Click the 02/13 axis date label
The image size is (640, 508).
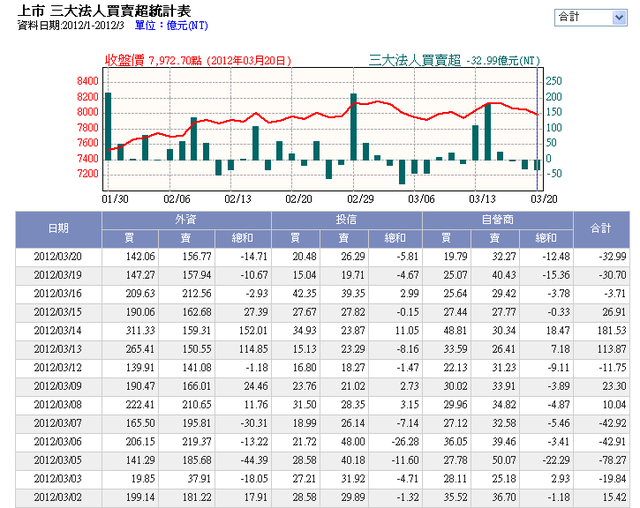click(x=238, y=199)
